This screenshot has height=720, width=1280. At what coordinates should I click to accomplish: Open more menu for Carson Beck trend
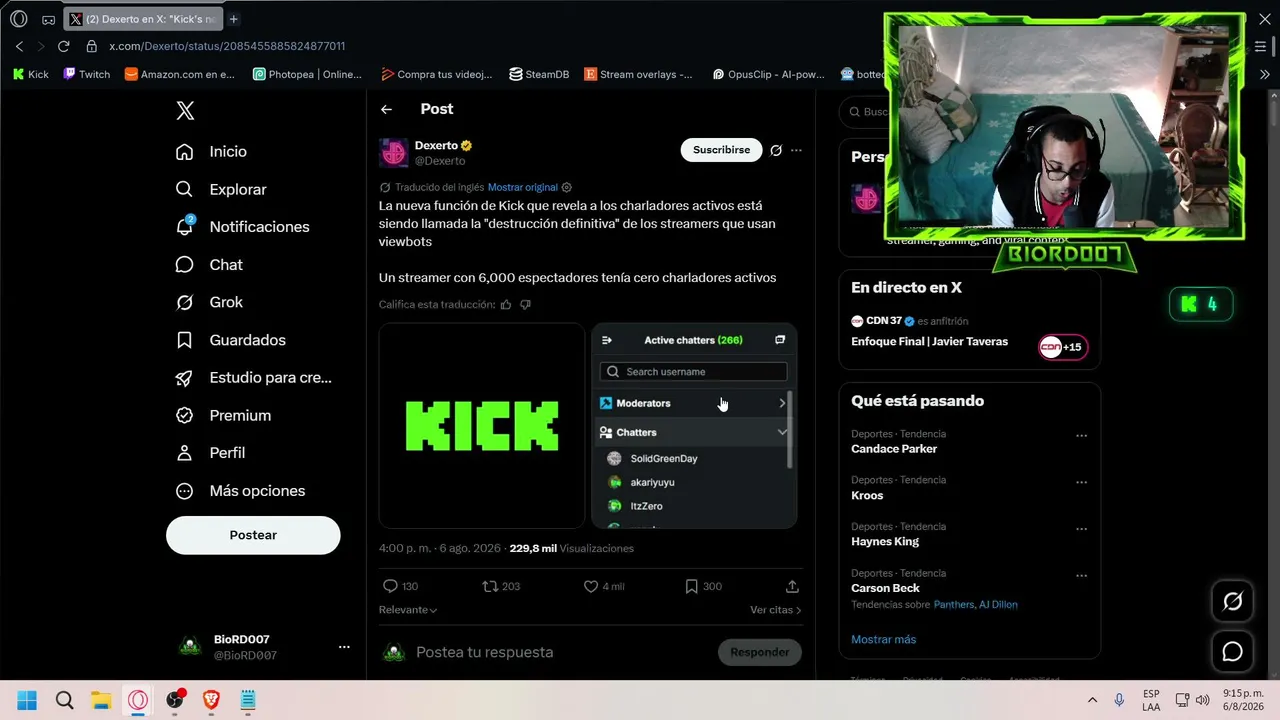(x=1081, y=575)
